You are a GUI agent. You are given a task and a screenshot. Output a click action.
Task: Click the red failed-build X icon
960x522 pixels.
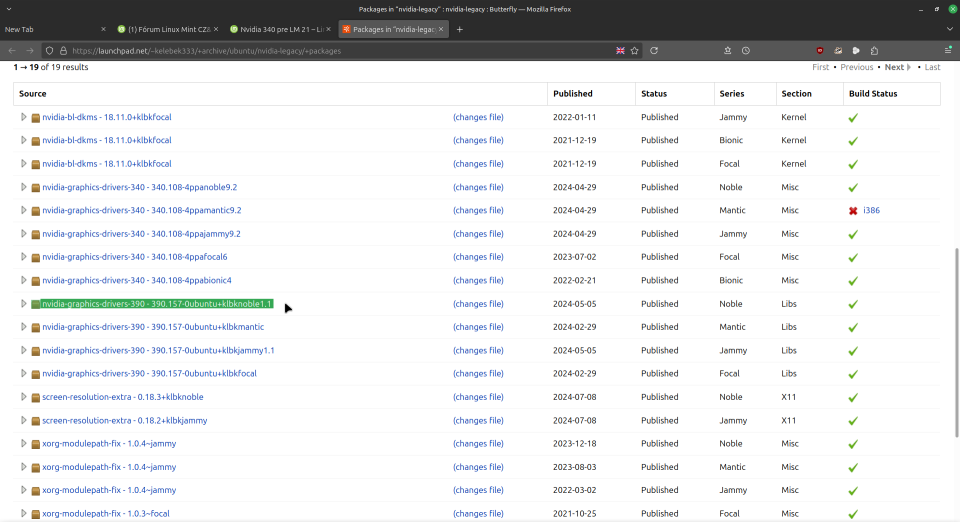[853, 211]
